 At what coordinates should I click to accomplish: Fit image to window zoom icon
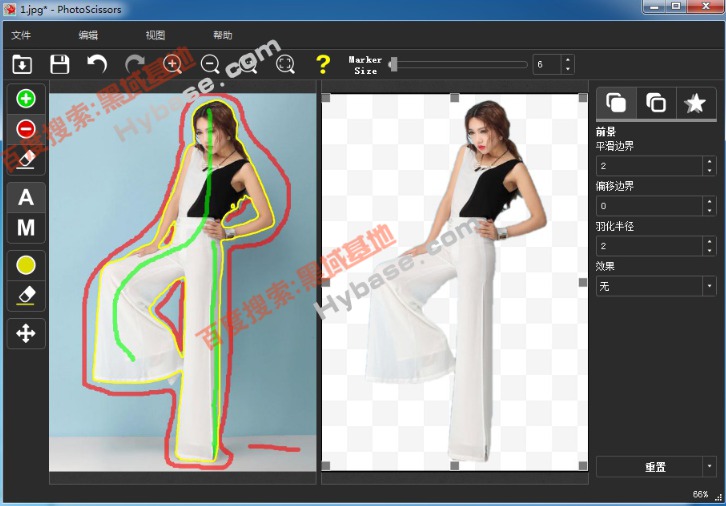(285, 64)
